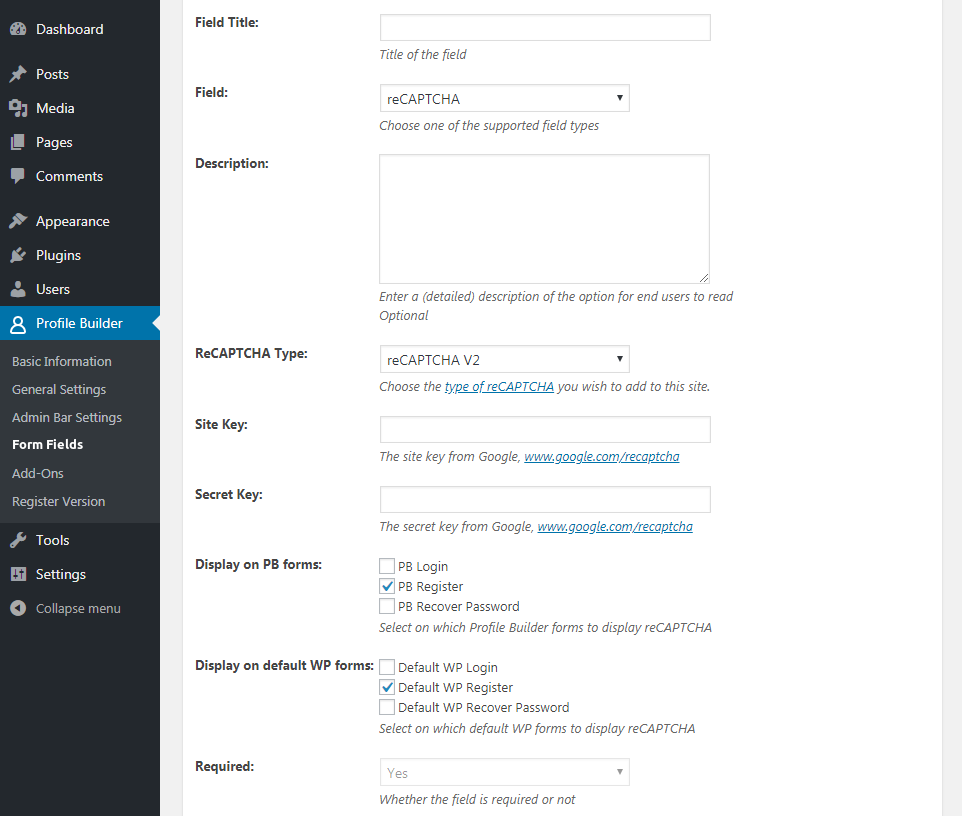Click the Collapse menu arrow icon
The image size is (962, 816).
pos(18,608)
